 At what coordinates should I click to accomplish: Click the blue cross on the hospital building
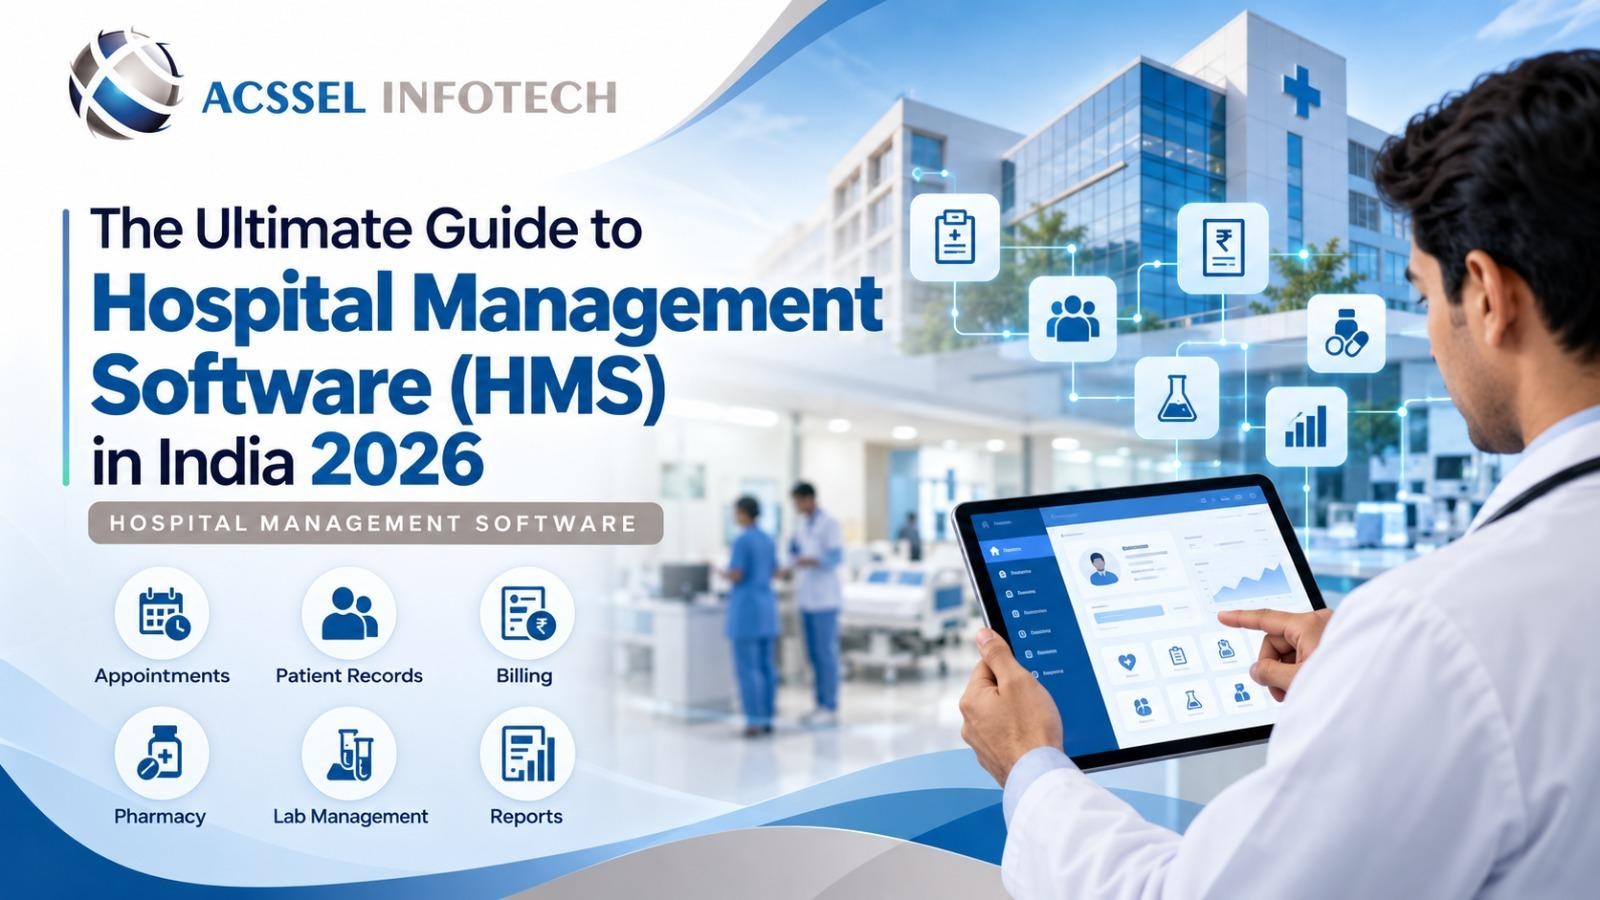(x=1301, y=91)
